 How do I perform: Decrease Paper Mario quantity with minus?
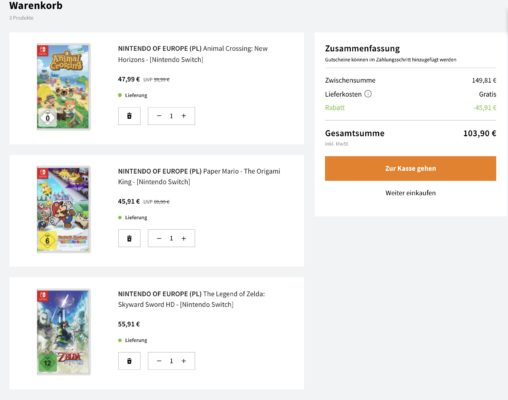point(159,238)
